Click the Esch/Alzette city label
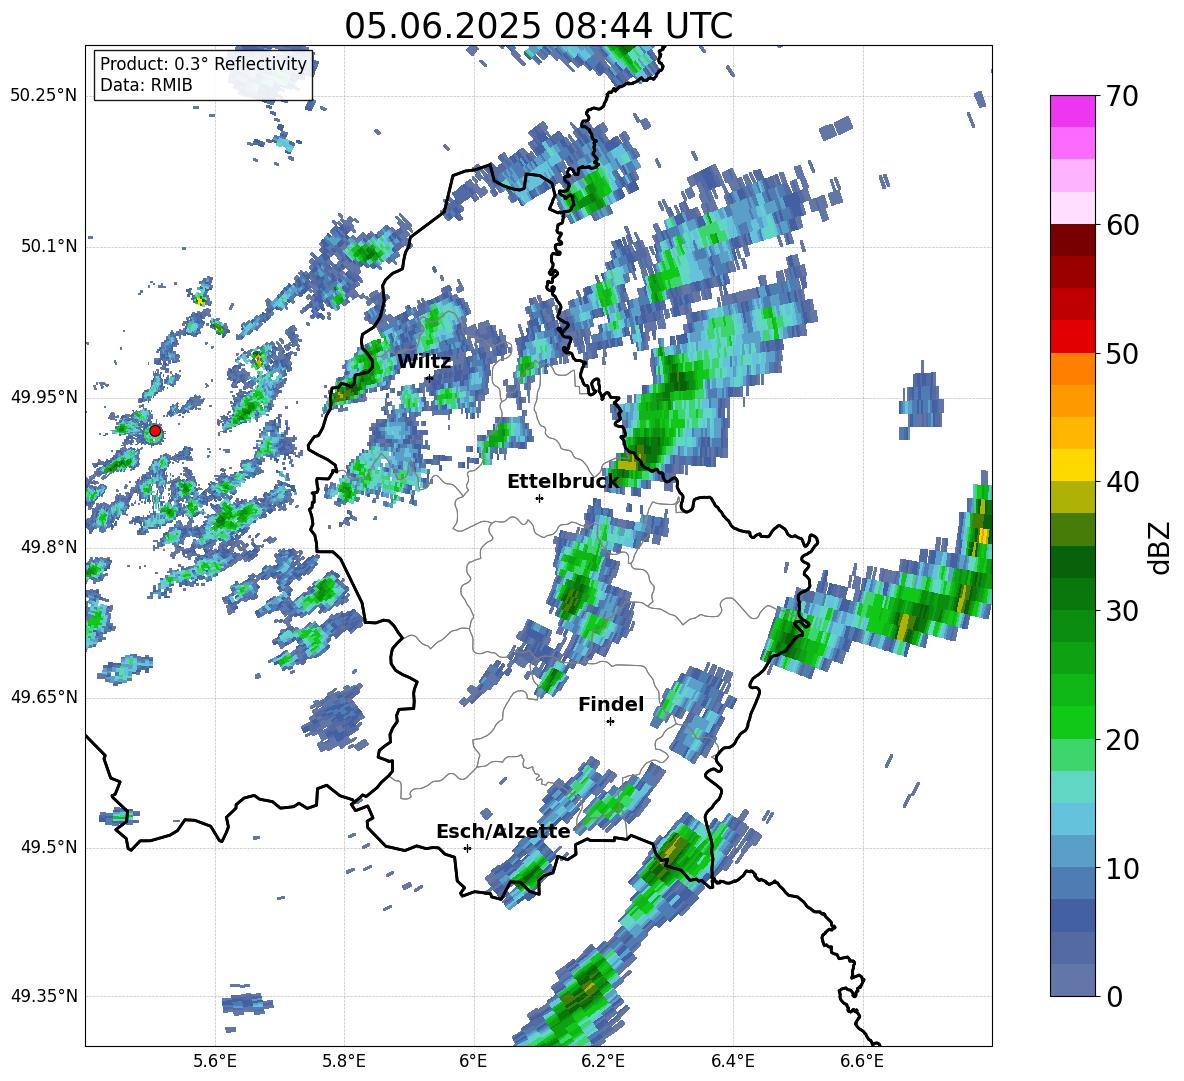Viewport: 1184px width, 1081px height. (x=503, y=832)
